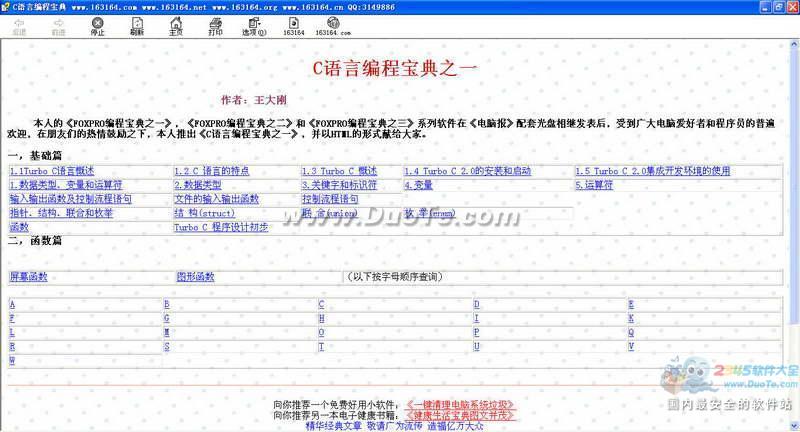Open function index letter I
The width and height of the screenshot is (800, 432).
pos(477,319)
